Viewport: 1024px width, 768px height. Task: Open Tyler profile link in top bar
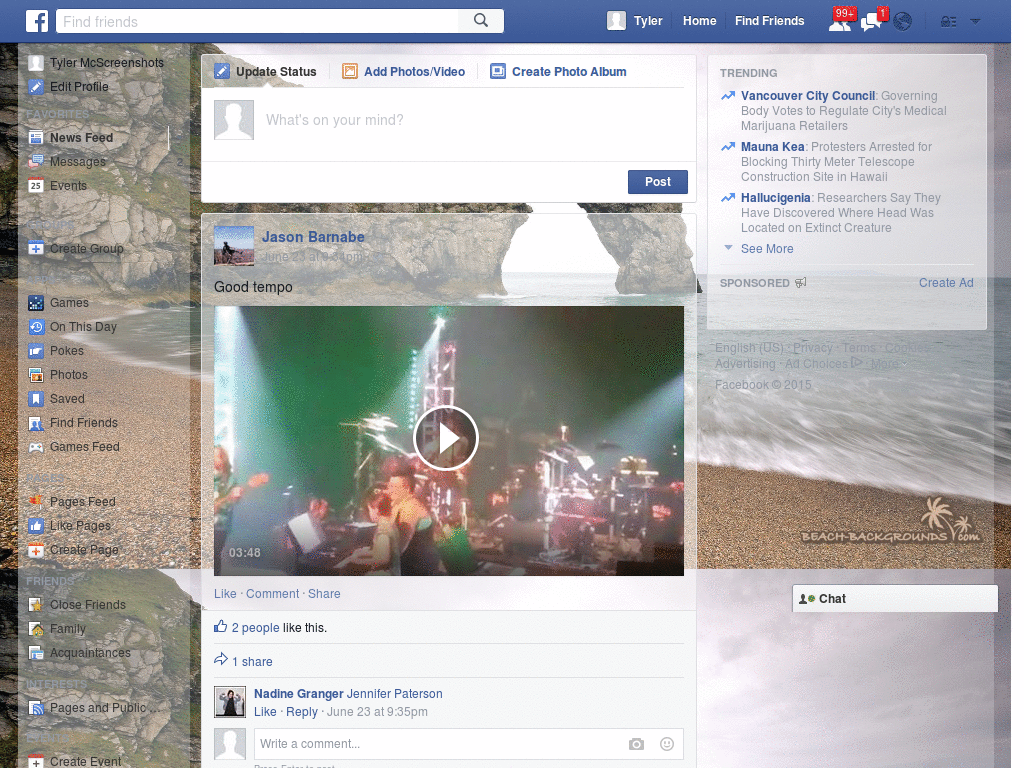648,21
